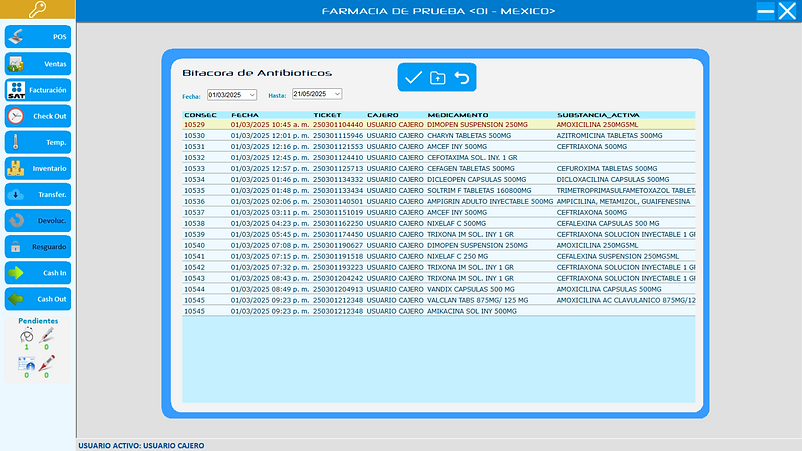Image resolution: width=802 pixels, height=451 pixels.
Task: Open the Ventas module
Action: click(x=38, y=64)
